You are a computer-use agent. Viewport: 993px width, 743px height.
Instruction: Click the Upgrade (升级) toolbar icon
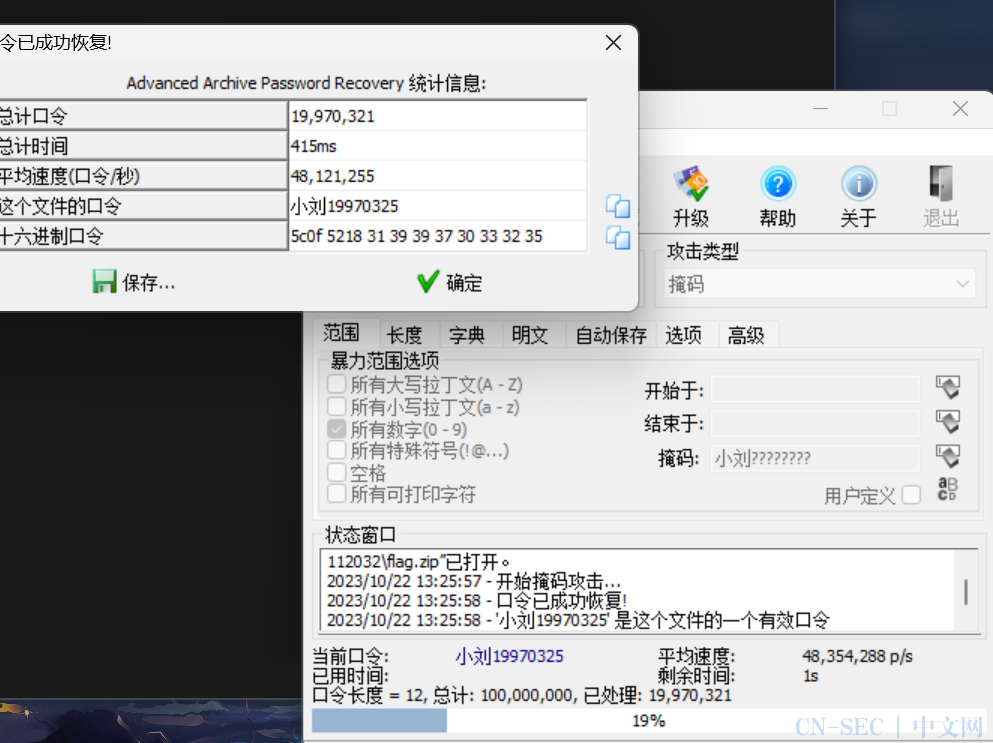coord(690,186)
